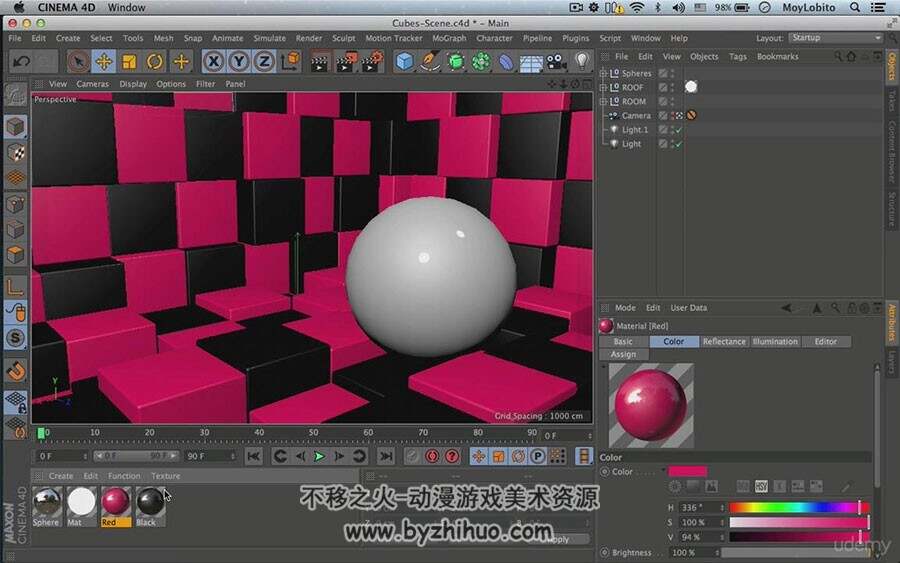Click the 90 F end frame field
The width and height of the screenshot is (900, 563).
pyautogui.click(x=210, y=456)
